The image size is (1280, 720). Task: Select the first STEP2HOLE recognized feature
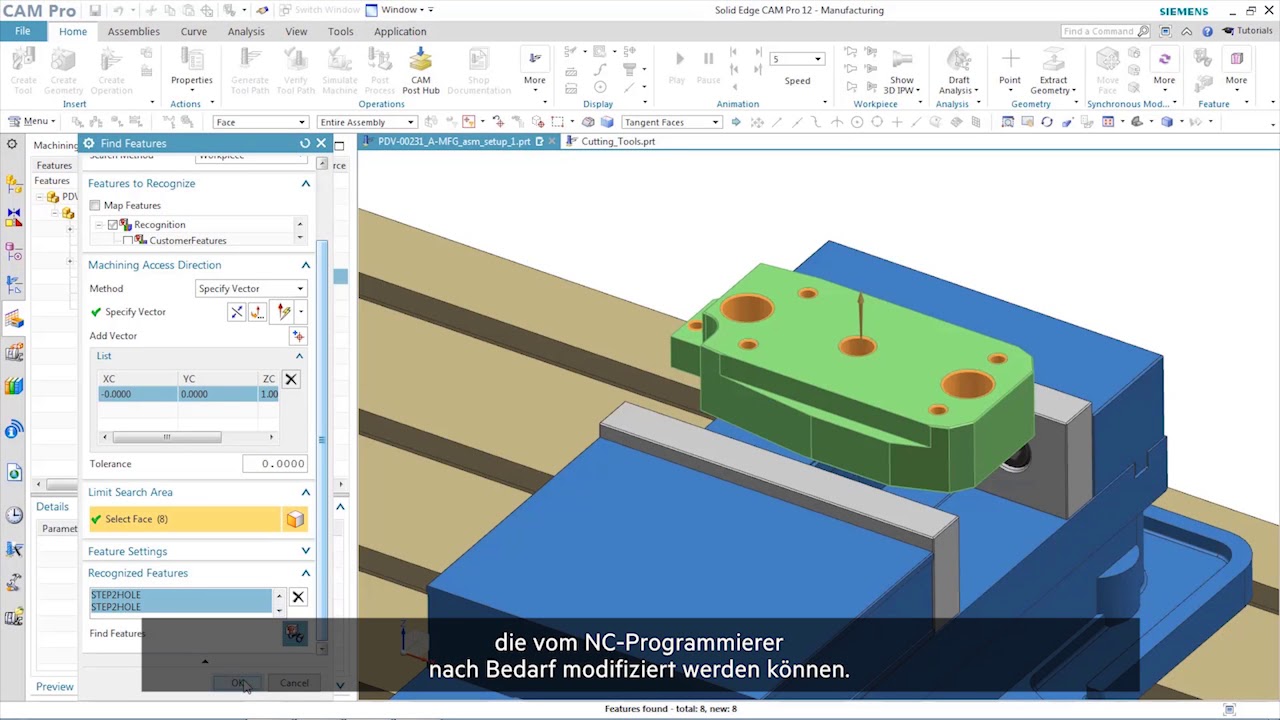coord(181,595)
